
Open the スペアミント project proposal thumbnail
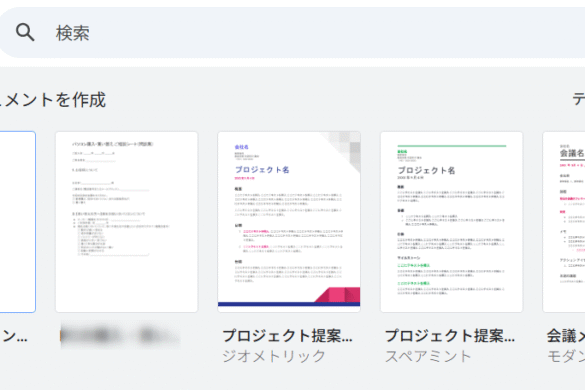tap(451, 222)
